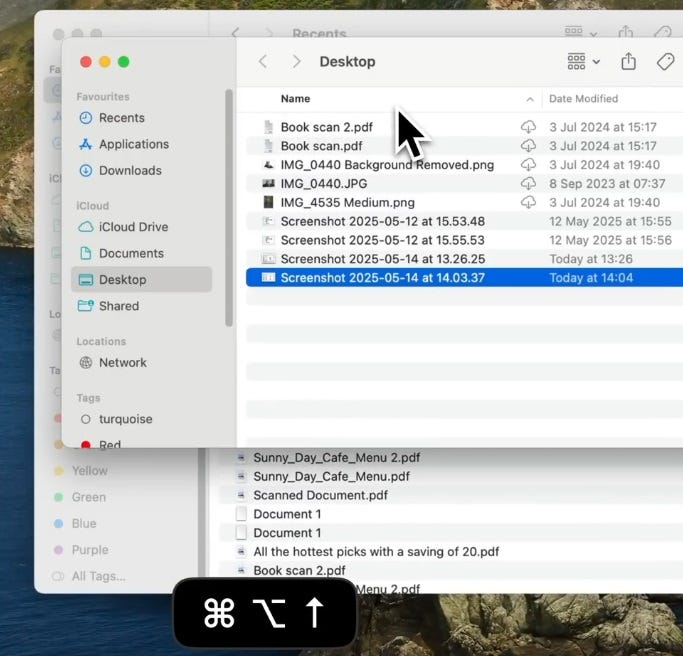The image size is (683, 656).
Task: Click the Shared folder icon in sidebar
Action: 86,306
